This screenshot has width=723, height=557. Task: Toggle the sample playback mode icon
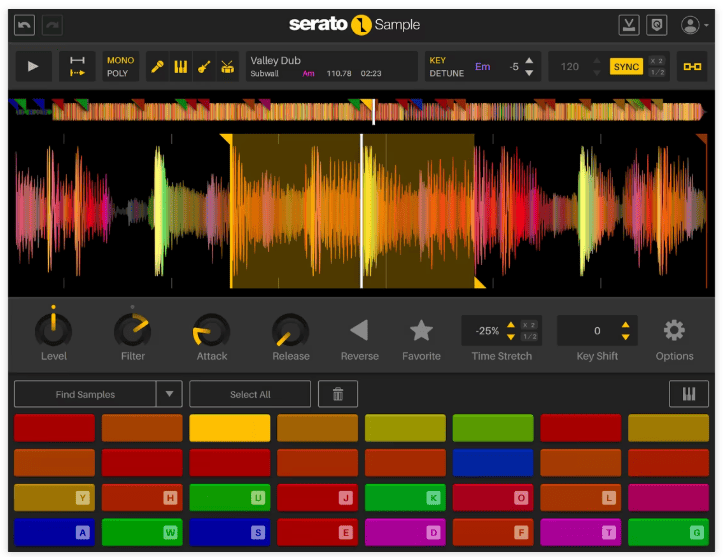[77, 66]
